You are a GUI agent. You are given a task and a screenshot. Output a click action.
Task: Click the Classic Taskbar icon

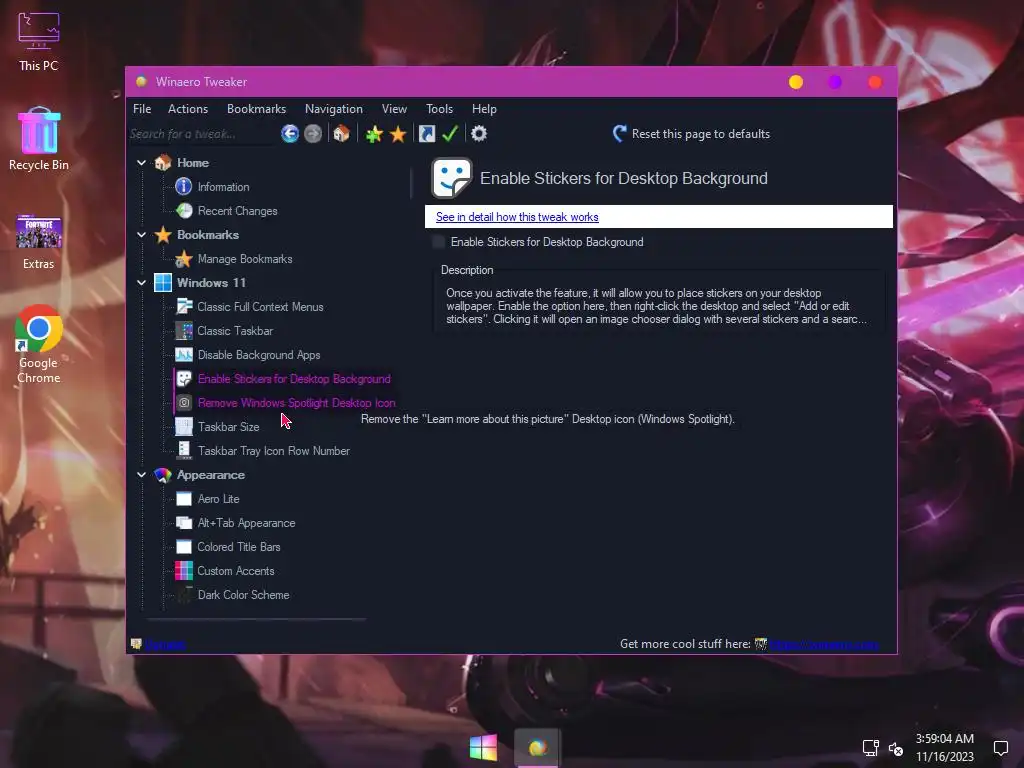[x=184, y=331]
